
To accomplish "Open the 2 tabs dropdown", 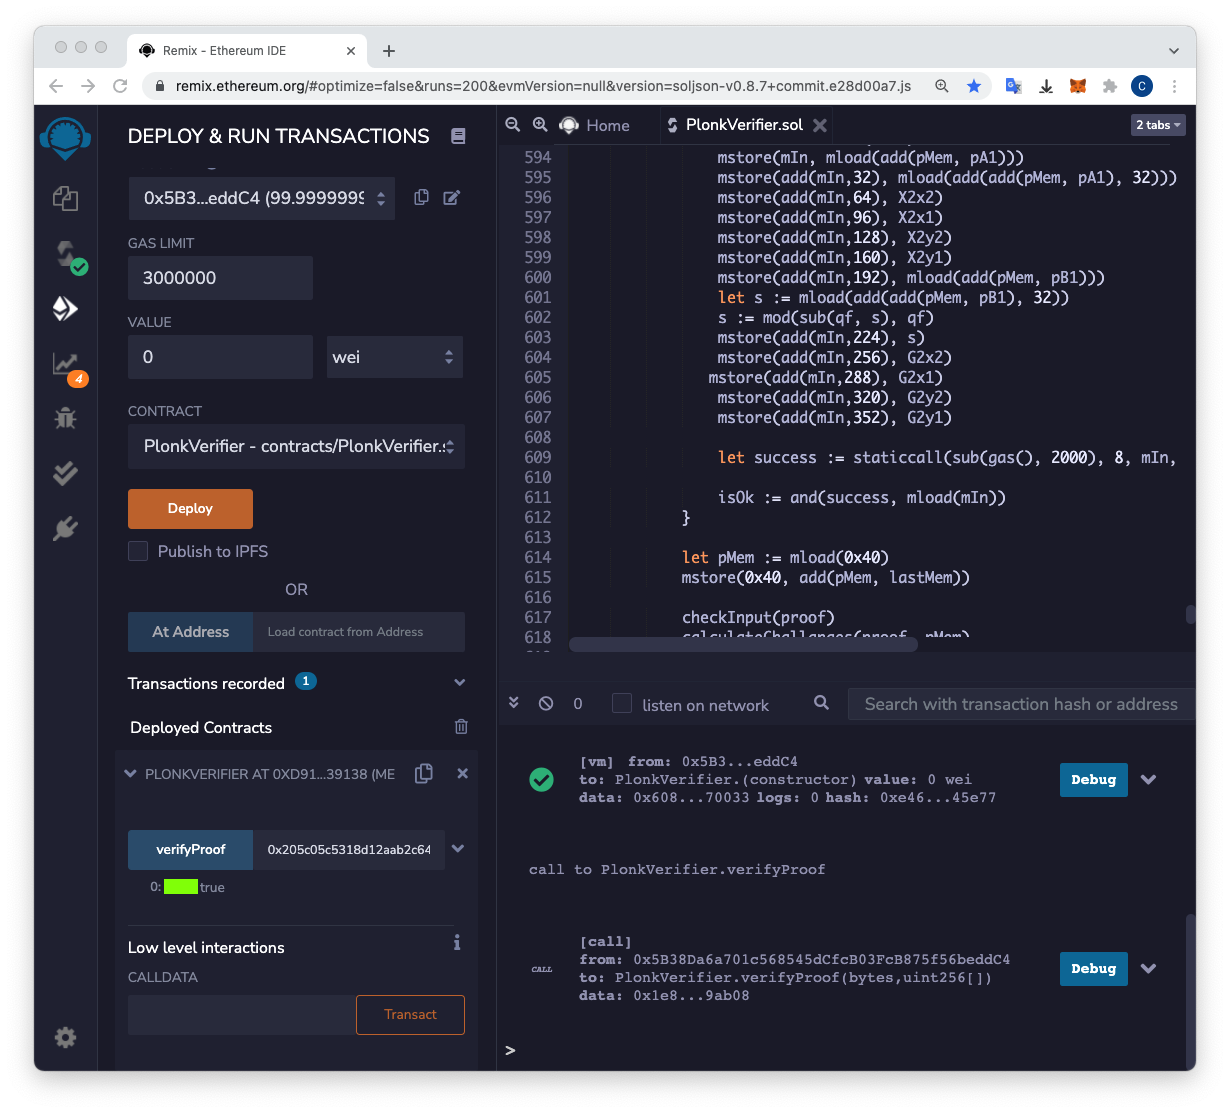I will 1158,125.
